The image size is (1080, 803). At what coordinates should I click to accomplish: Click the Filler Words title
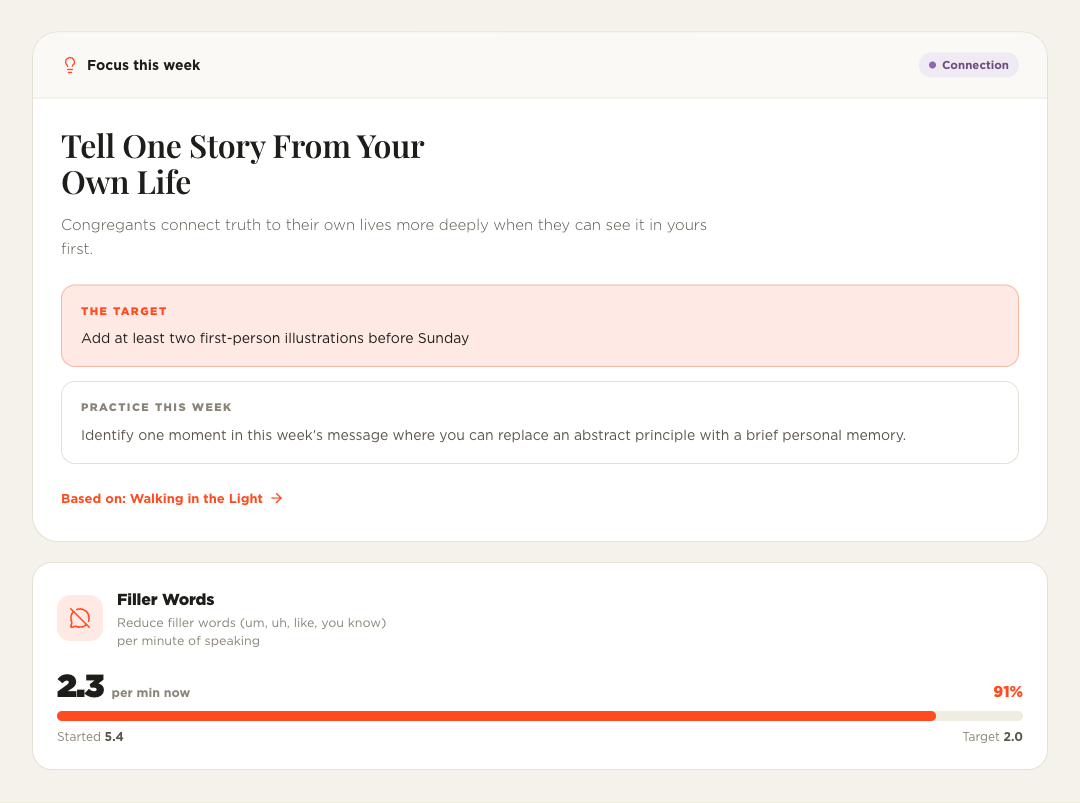[x=165, y=600]
